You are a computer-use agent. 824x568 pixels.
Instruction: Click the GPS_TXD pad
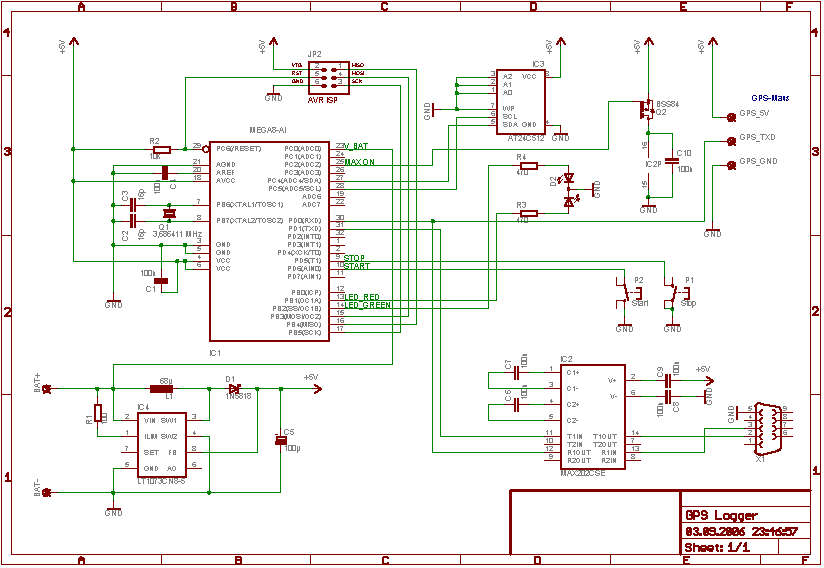[x=731, y=141]
